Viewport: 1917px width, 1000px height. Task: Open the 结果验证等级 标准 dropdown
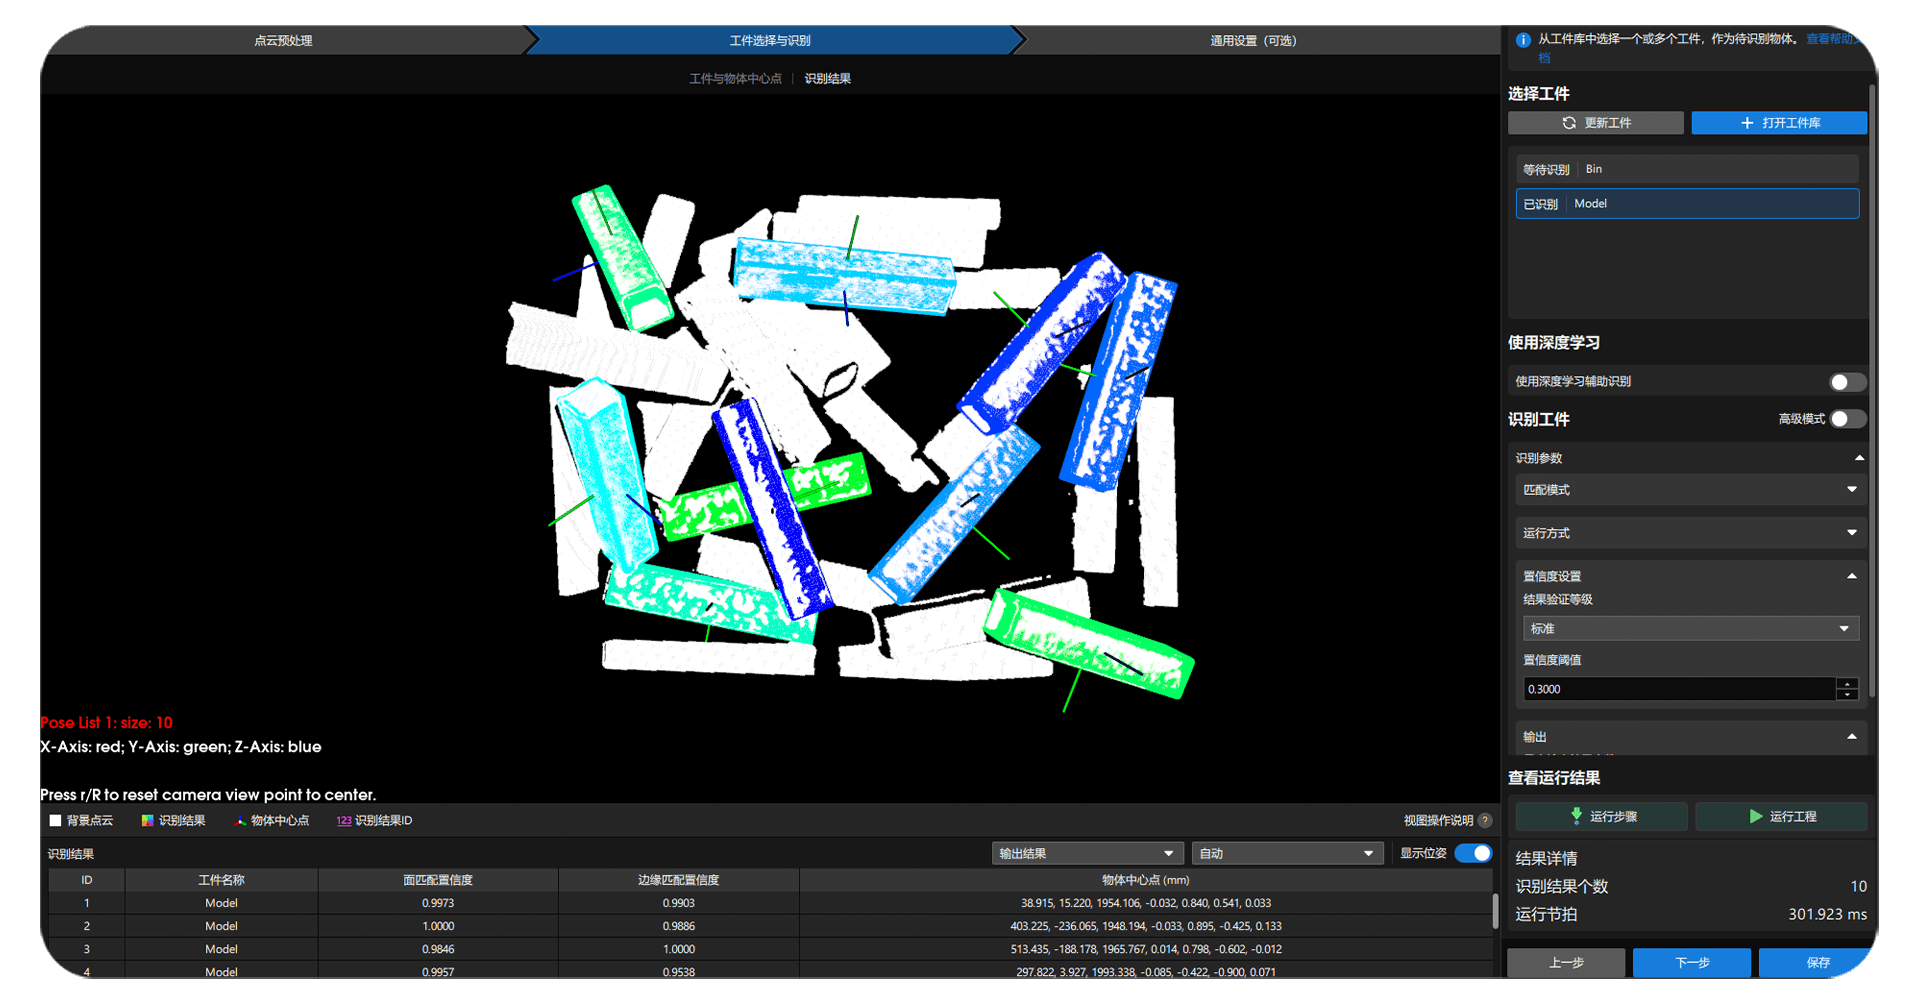(1689, 628)
